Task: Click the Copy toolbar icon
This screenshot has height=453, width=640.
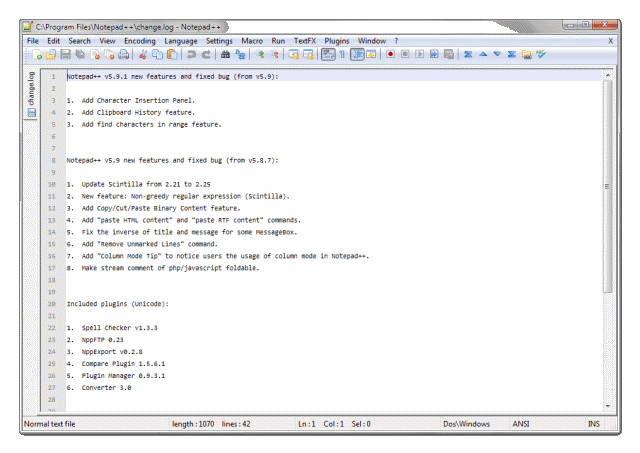Action: (158, 54)
